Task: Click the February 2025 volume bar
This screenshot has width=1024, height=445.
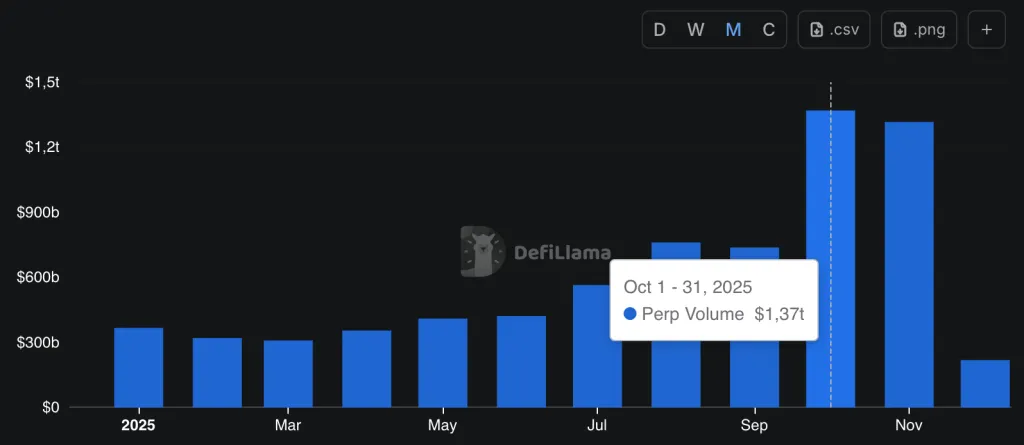Action: [217, 373]
